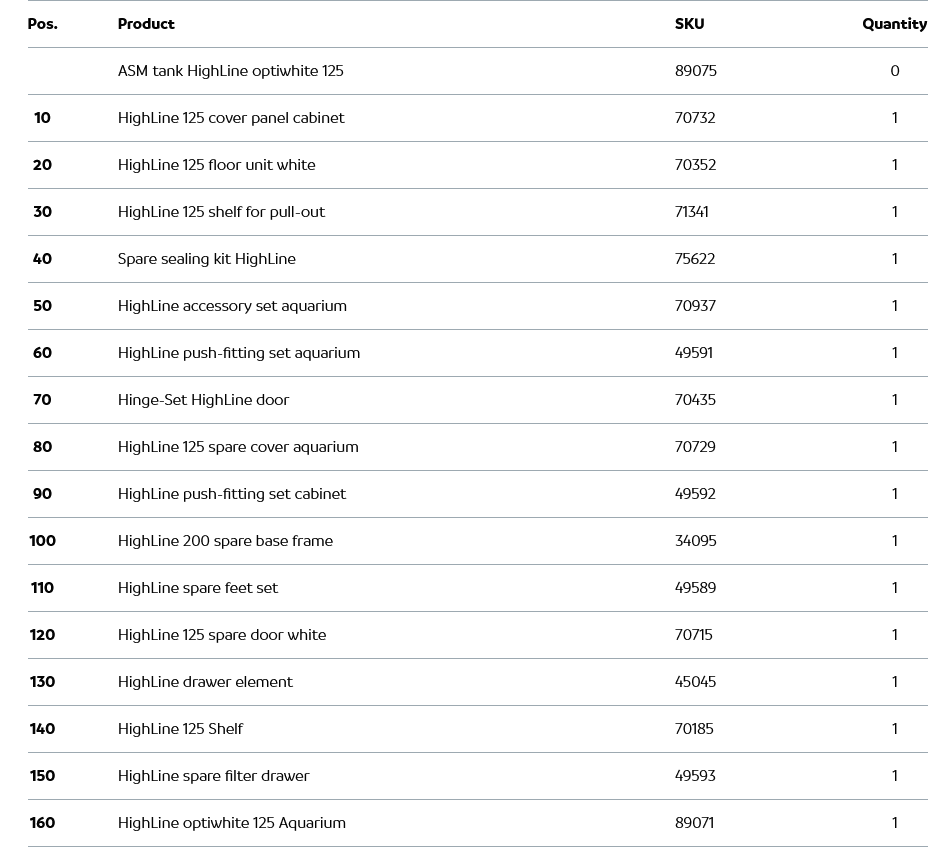This screenshot has width=946, height=847.
Task: Choose HighLine accessory set aquarium
Action: point(232,306)
